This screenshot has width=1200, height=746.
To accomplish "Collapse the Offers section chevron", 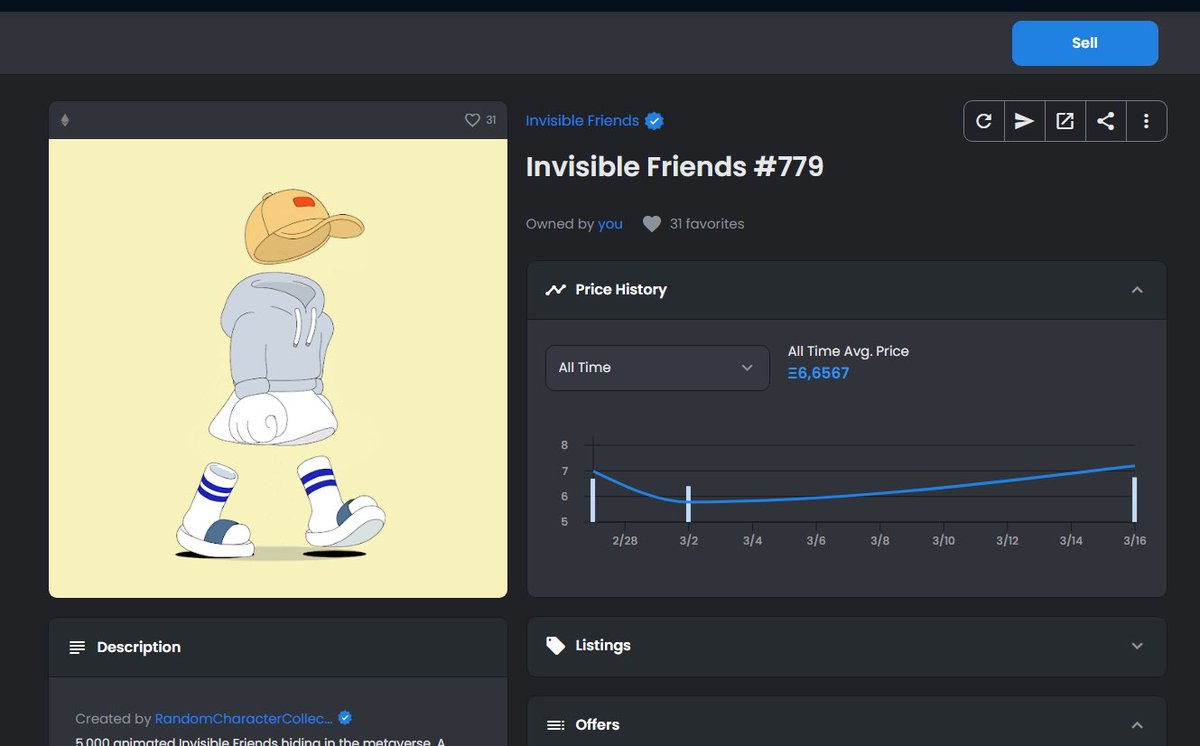I will [1136, 725].
